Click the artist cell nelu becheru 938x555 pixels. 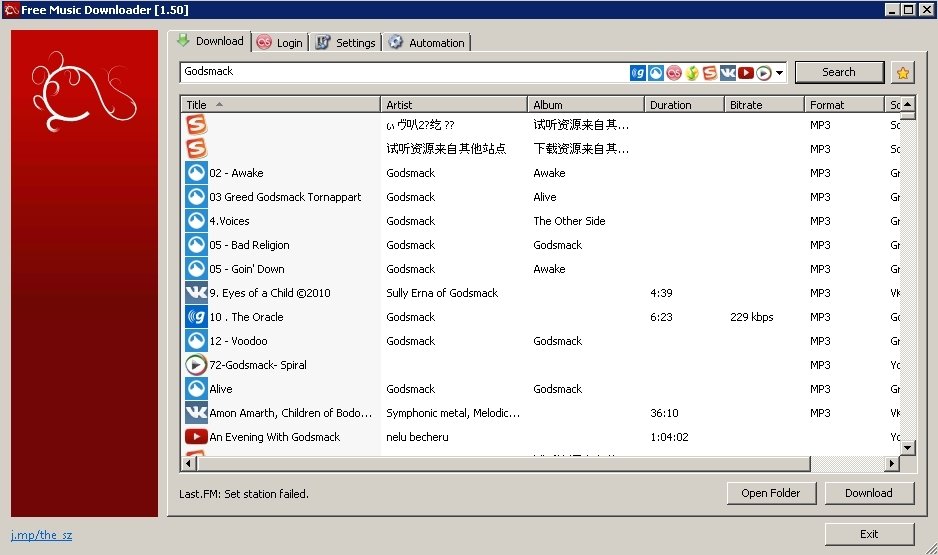(418, 437)
